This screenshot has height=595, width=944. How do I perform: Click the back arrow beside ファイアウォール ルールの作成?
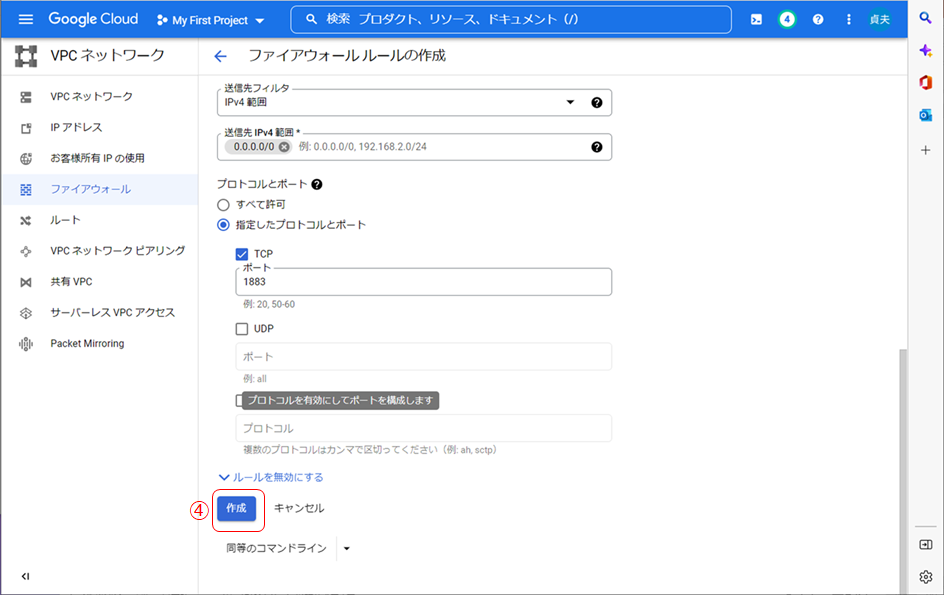(221, 56)
